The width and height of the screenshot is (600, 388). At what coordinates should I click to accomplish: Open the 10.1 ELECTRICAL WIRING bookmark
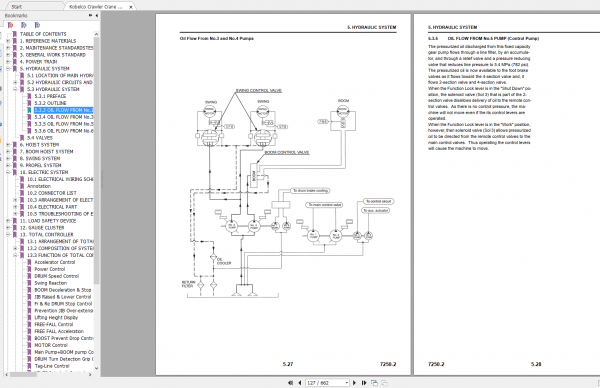point(60,179)
